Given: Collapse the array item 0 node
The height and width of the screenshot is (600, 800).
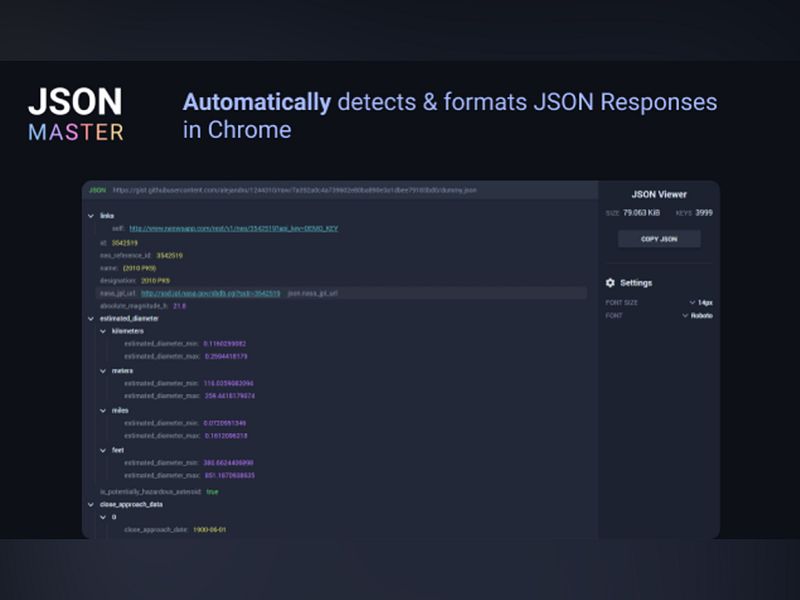Looking at the screenshot, I should [x=104, y=517].
